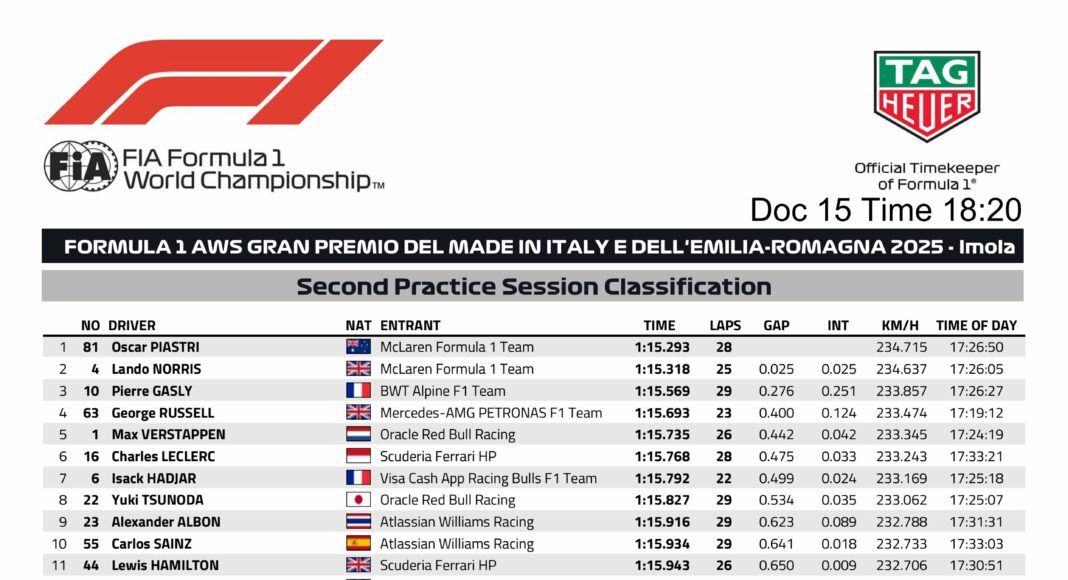Click the KM/H column header
1068x580 pixels.
click(900, 325)
